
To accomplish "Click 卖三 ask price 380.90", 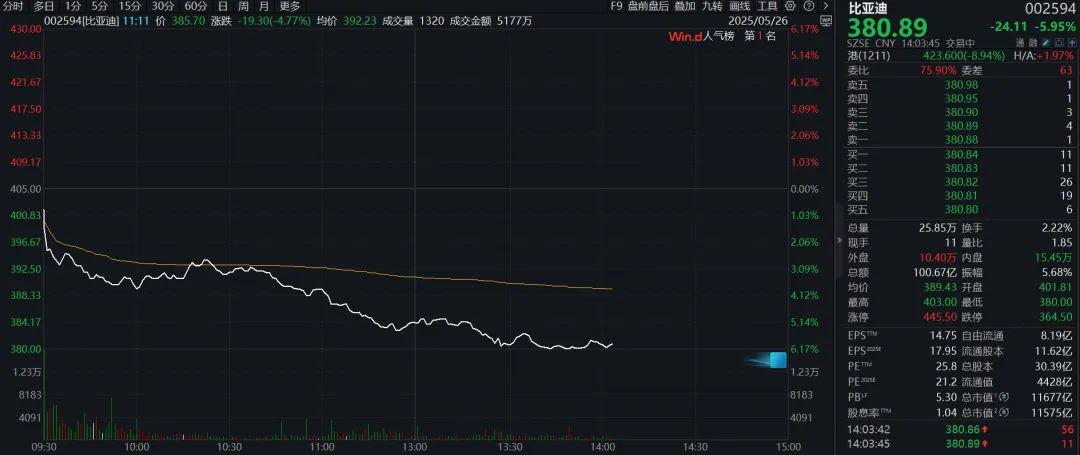I will point(961,112).
